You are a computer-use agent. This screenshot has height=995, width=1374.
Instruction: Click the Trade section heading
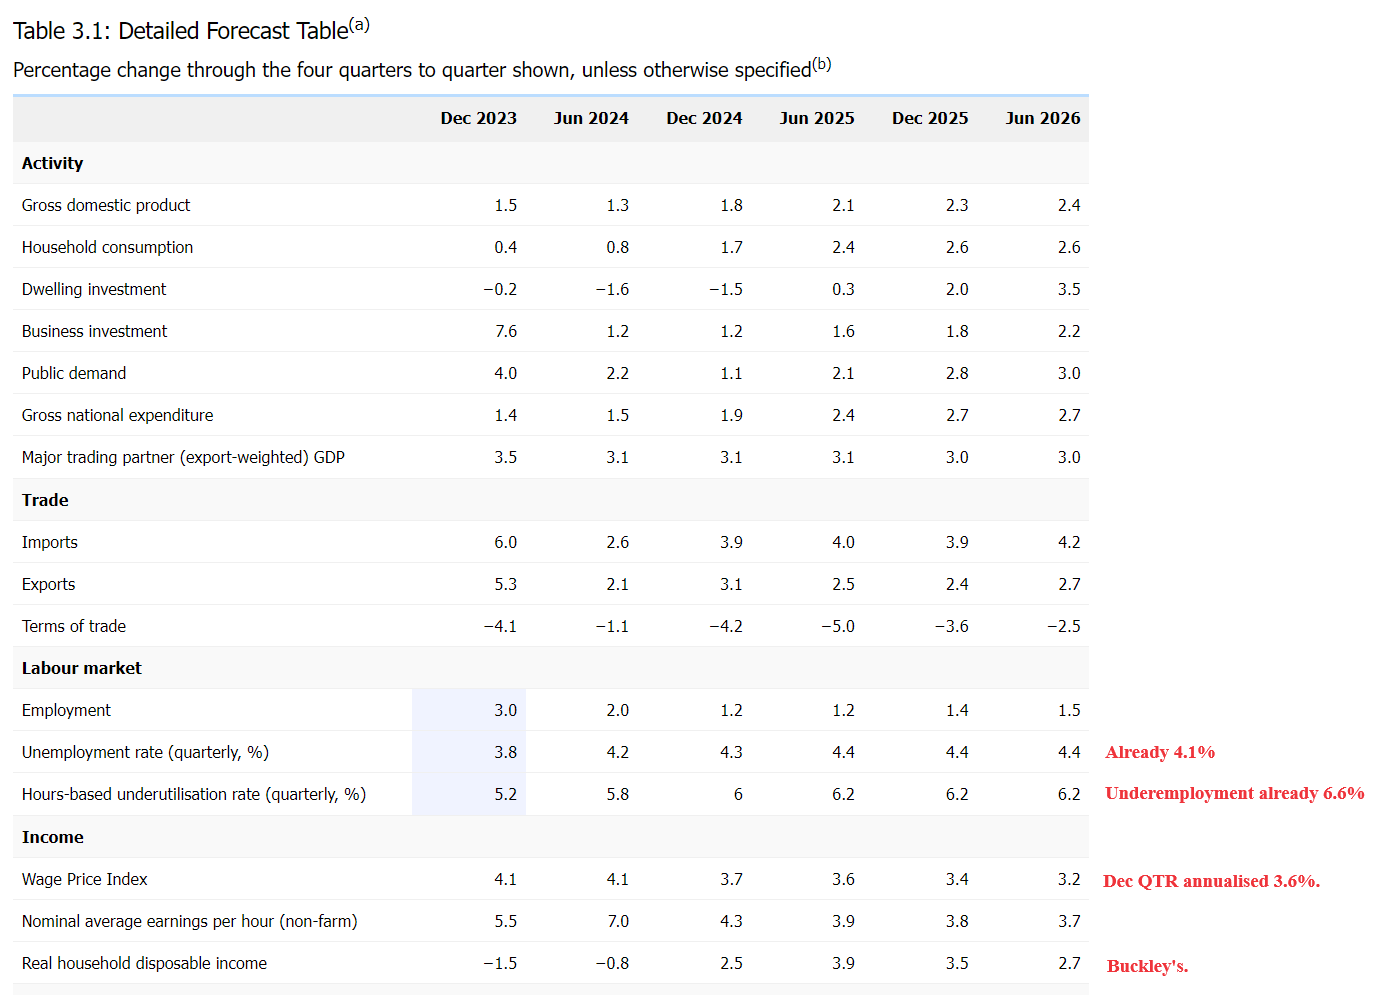tap(45, 500)
